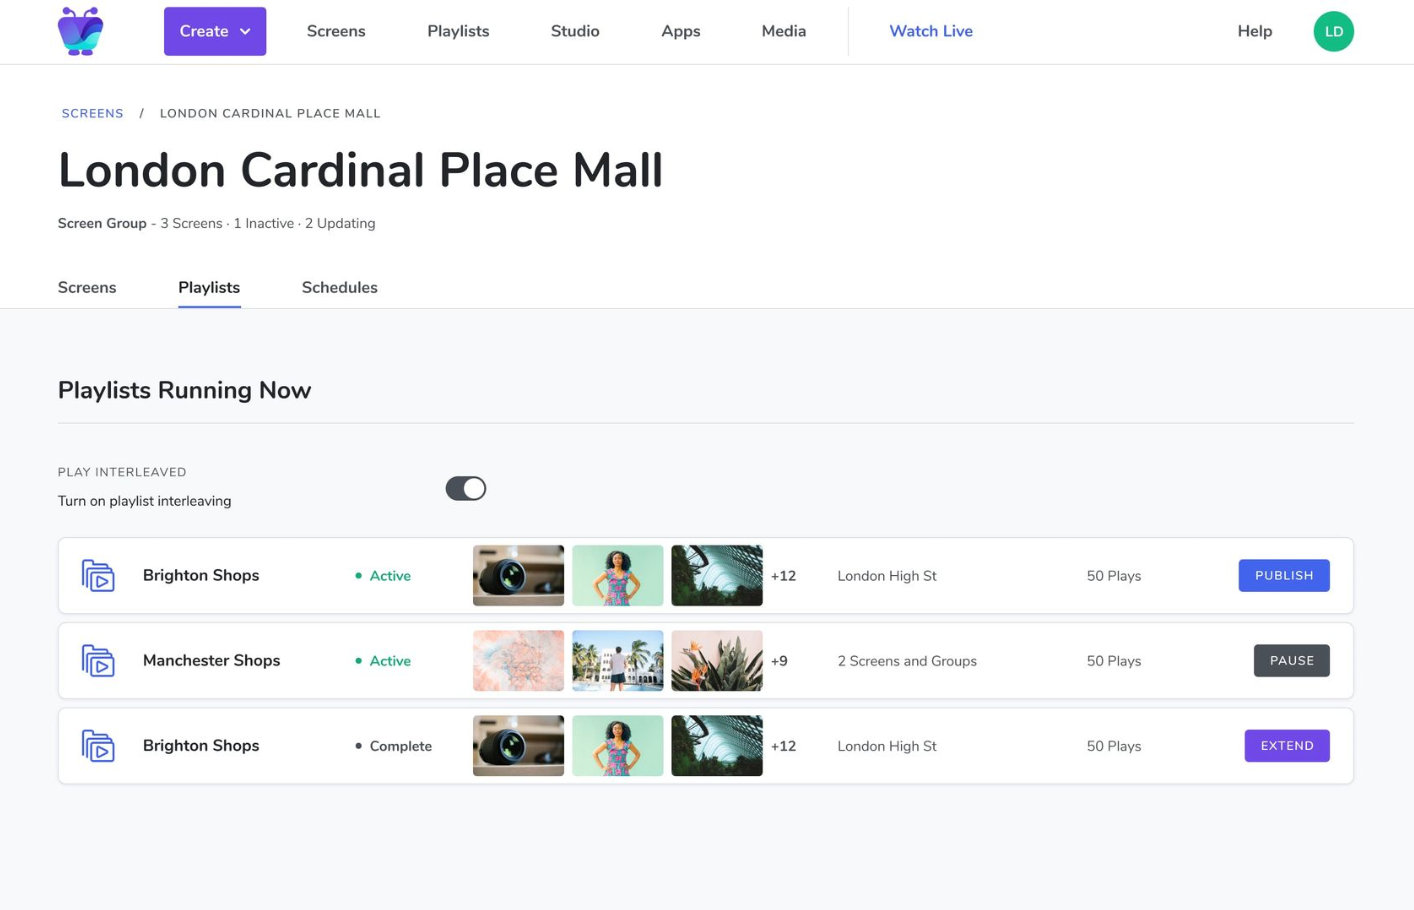This screenshot has height=910, width=1414.
Task: Switch to the Screens tab below the title
Action: coord(87,287)
